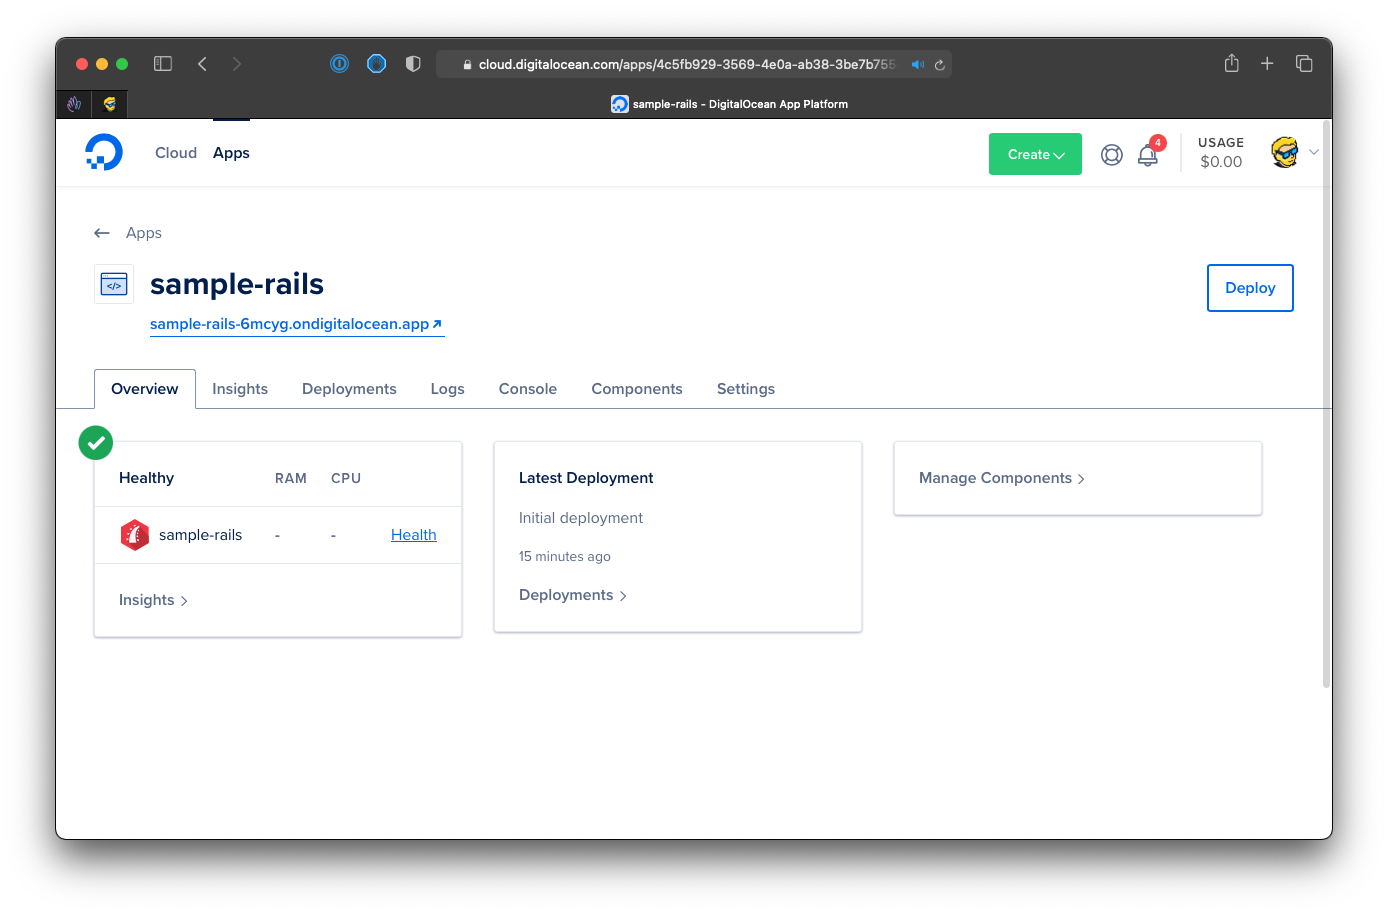
Task: Open Manage Components expander
Action: coord(1001,478)
